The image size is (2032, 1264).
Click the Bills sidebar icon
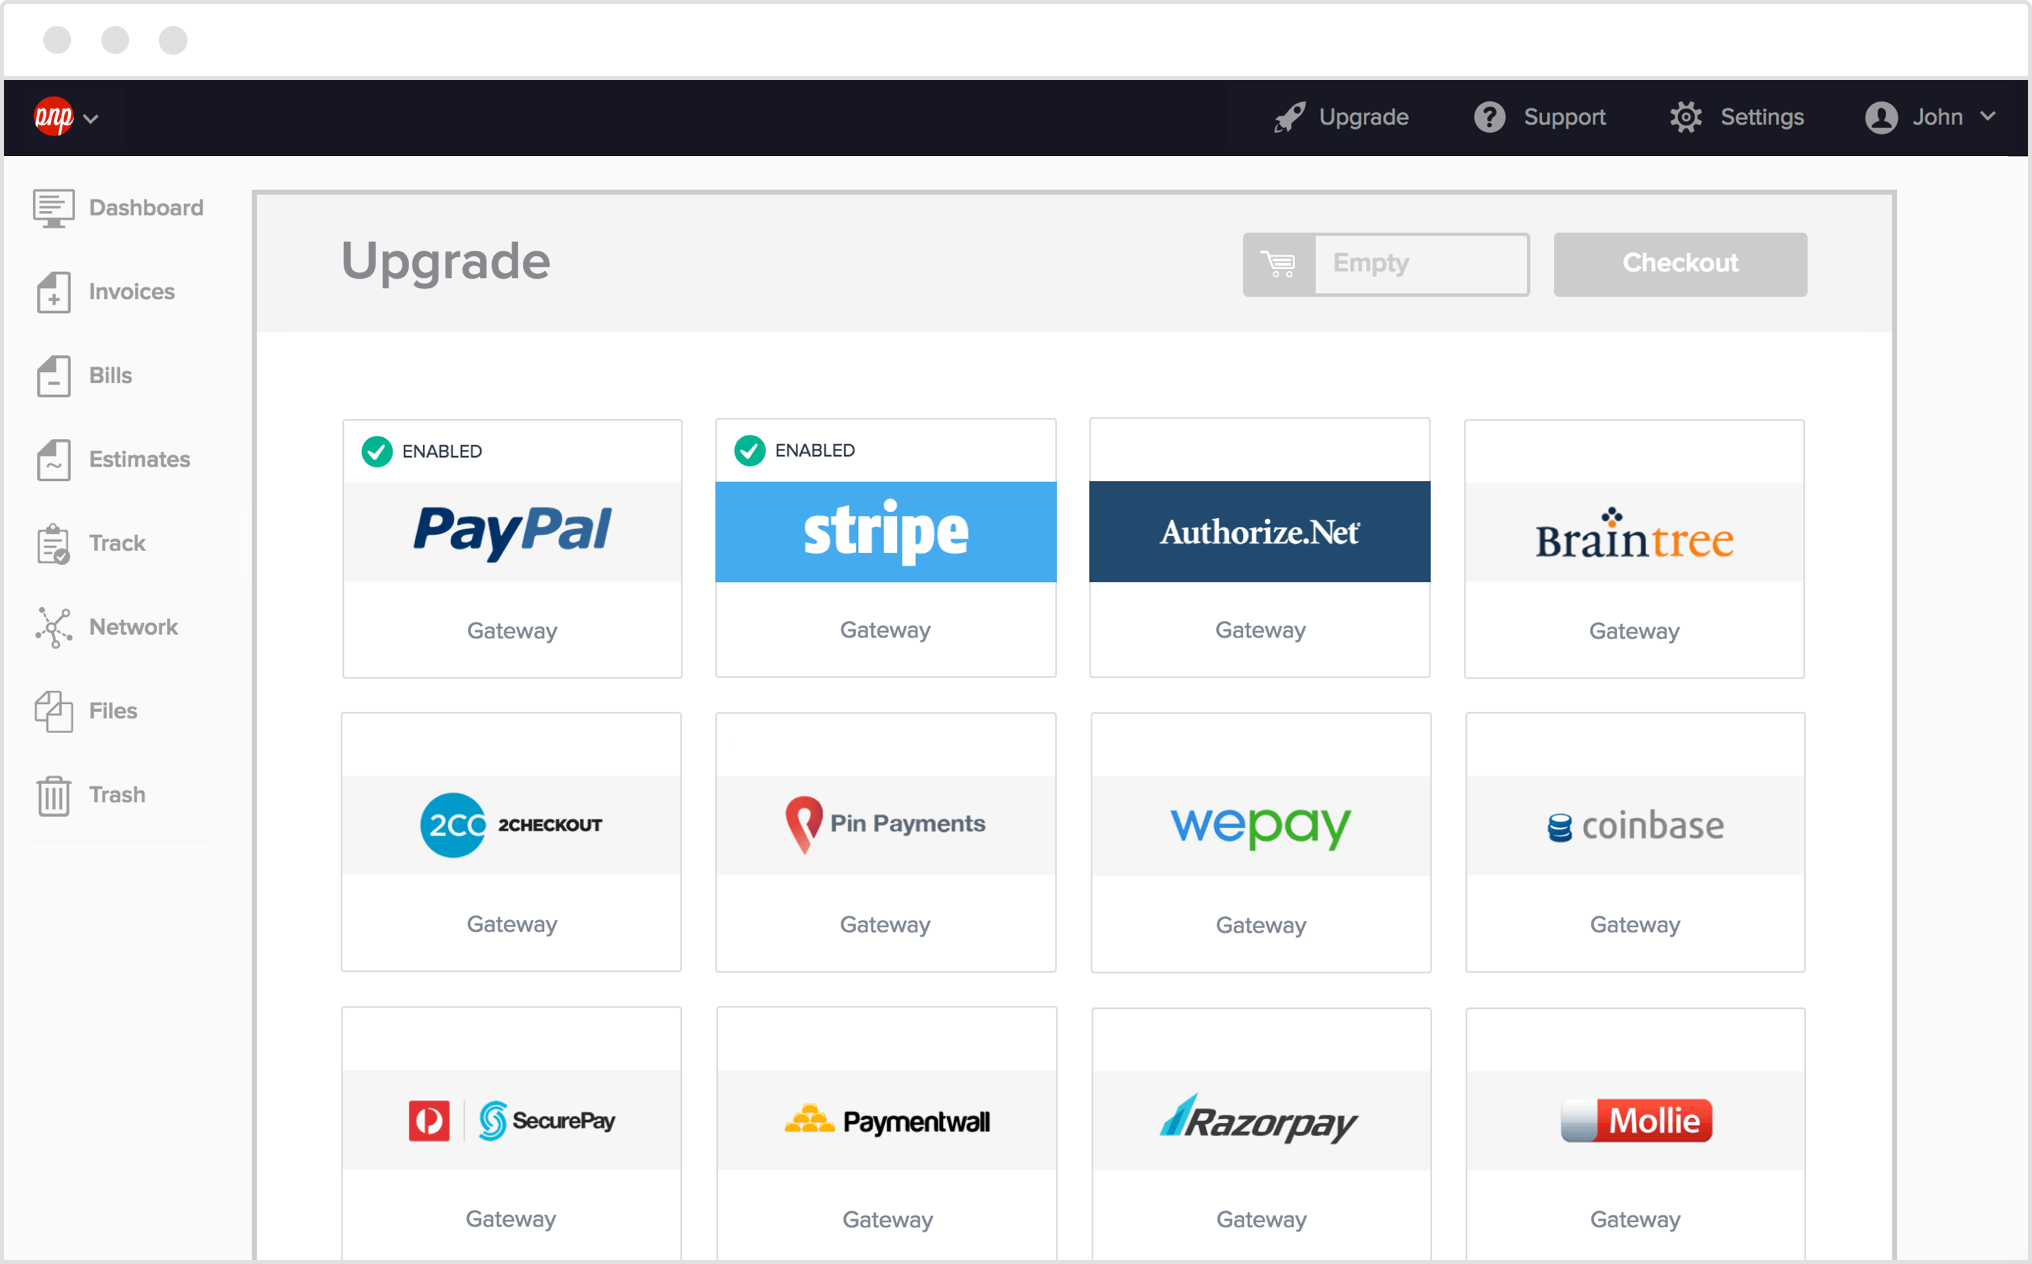click(51, 374)
